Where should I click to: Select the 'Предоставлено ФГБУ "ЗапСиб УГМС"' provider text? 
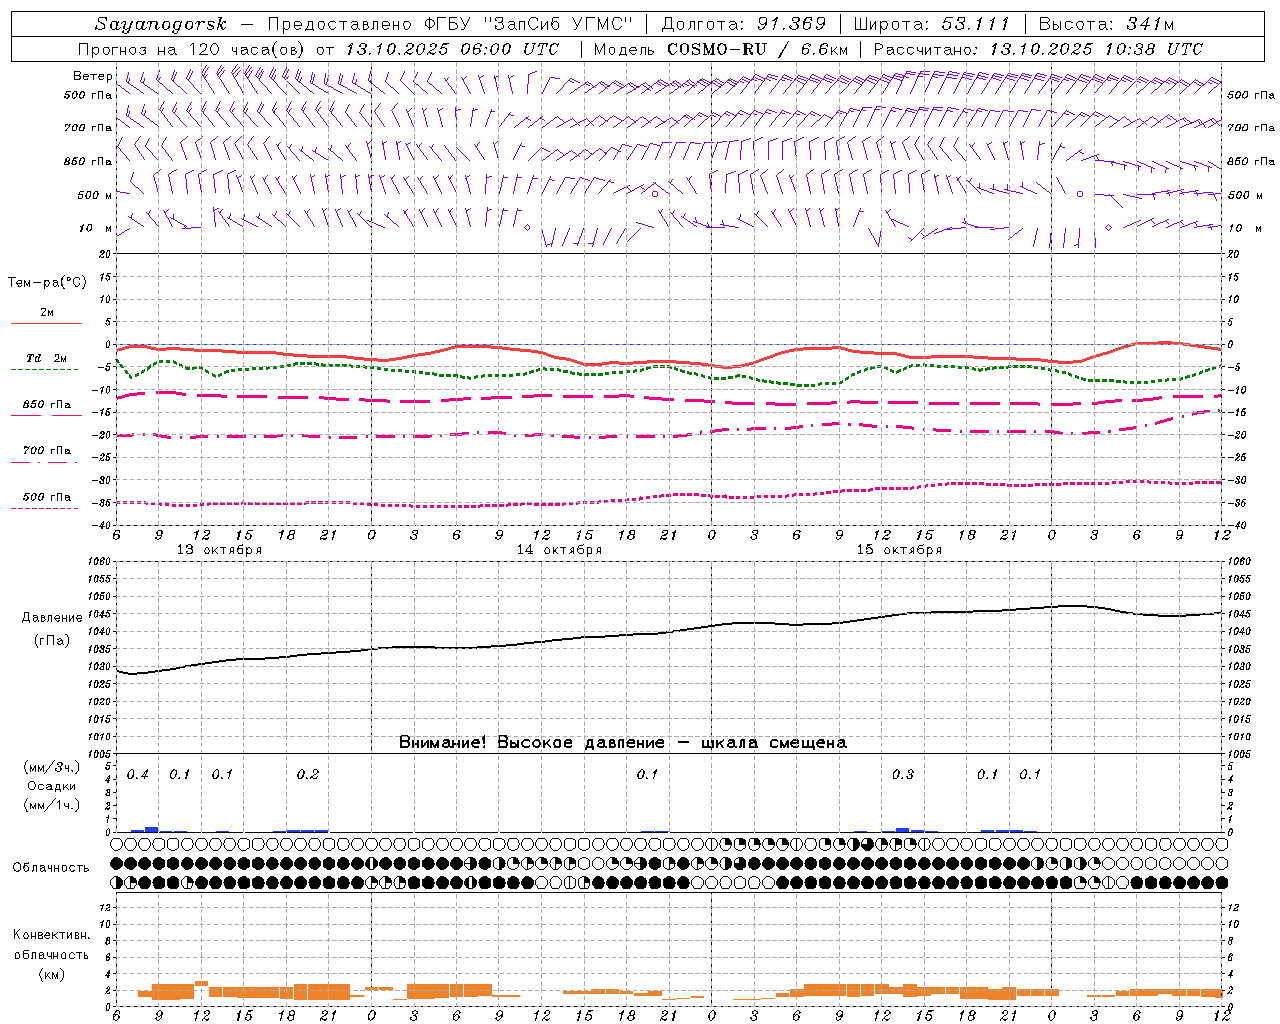[450, 24]
